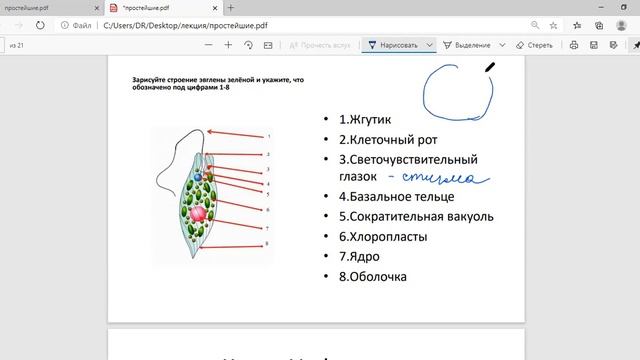Switch to first простейшие.pdf tab
Screen dimensions: 640x360
coord(27,8)
